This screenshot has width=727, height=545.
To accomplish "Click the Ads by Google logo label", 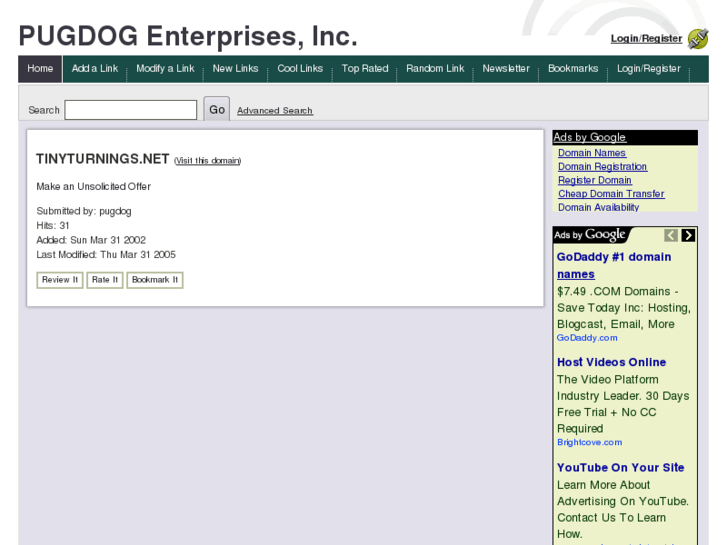I will tap(590, 235).
